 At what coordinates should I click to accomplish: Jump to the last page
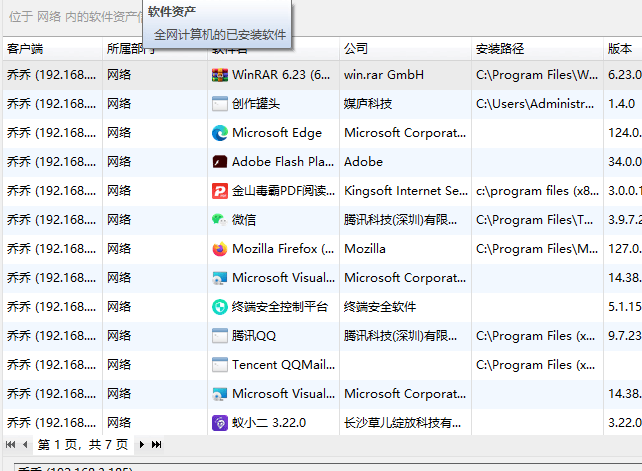point(156,444)
